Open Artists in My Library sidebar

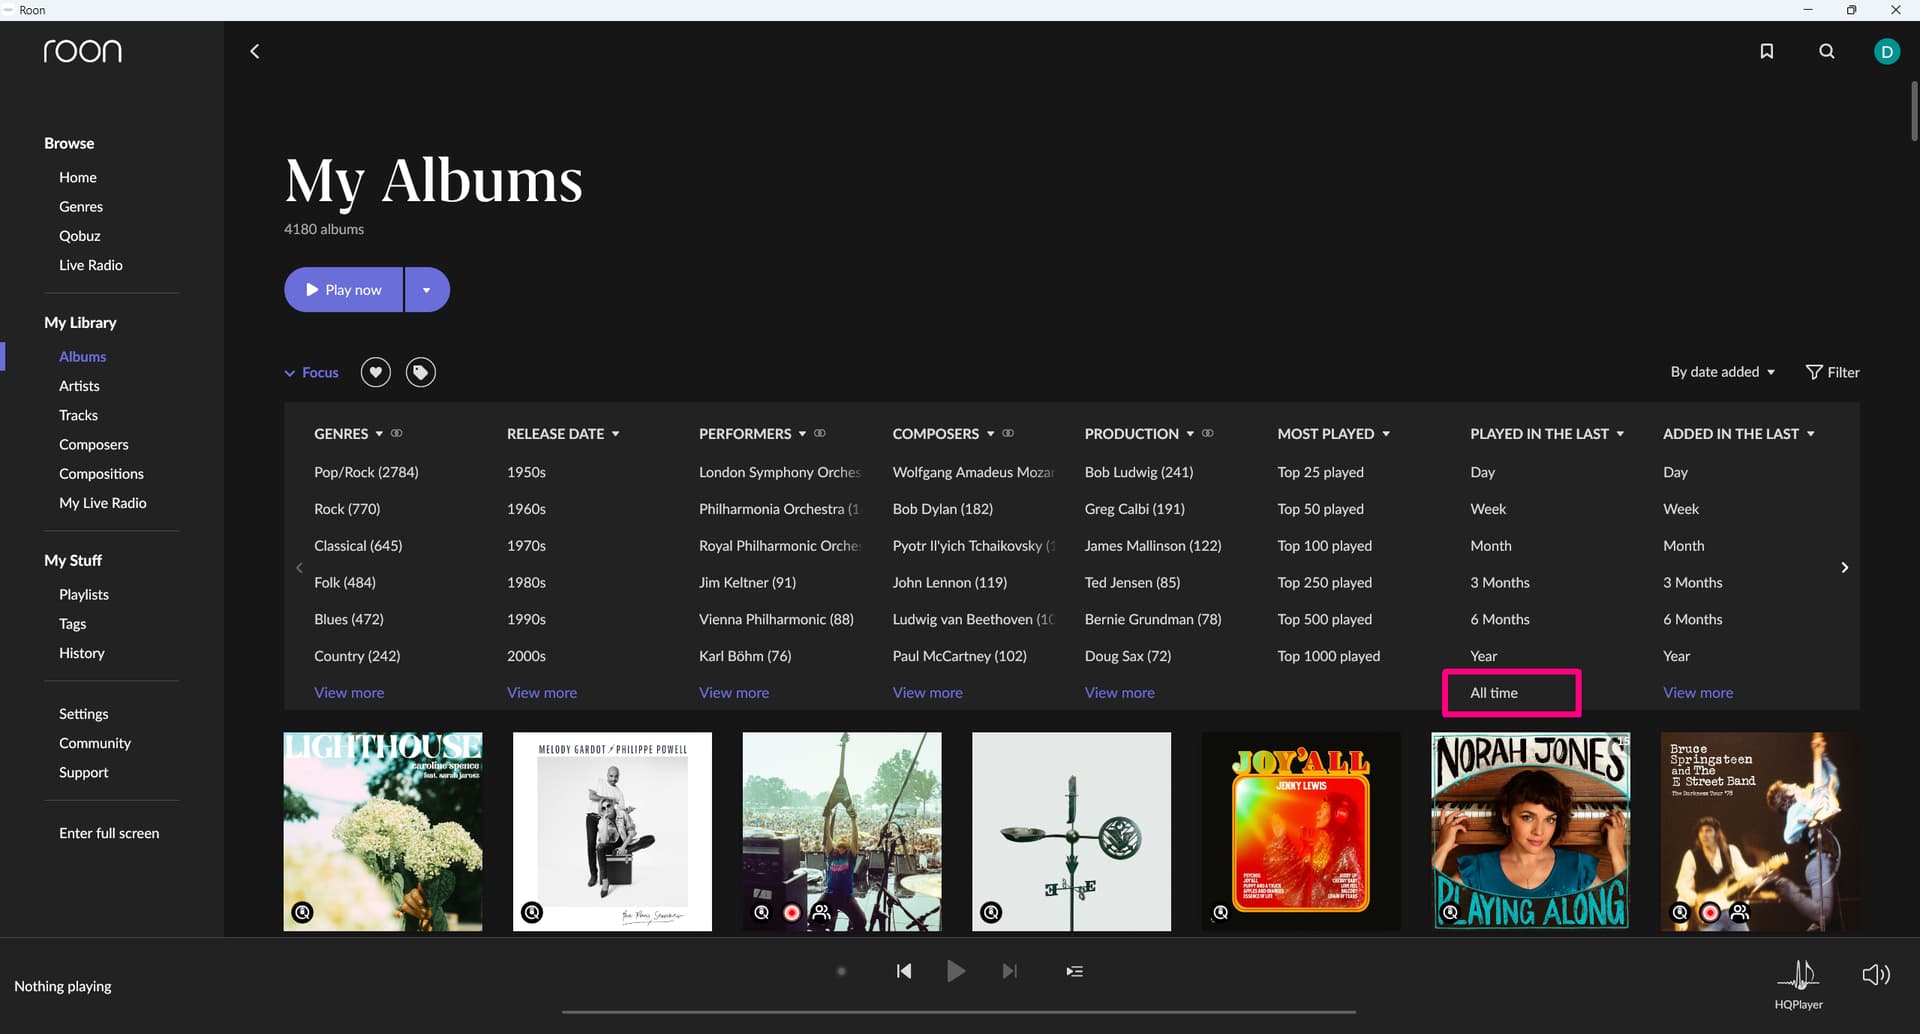pyautogui.click(x=79, y=386)
